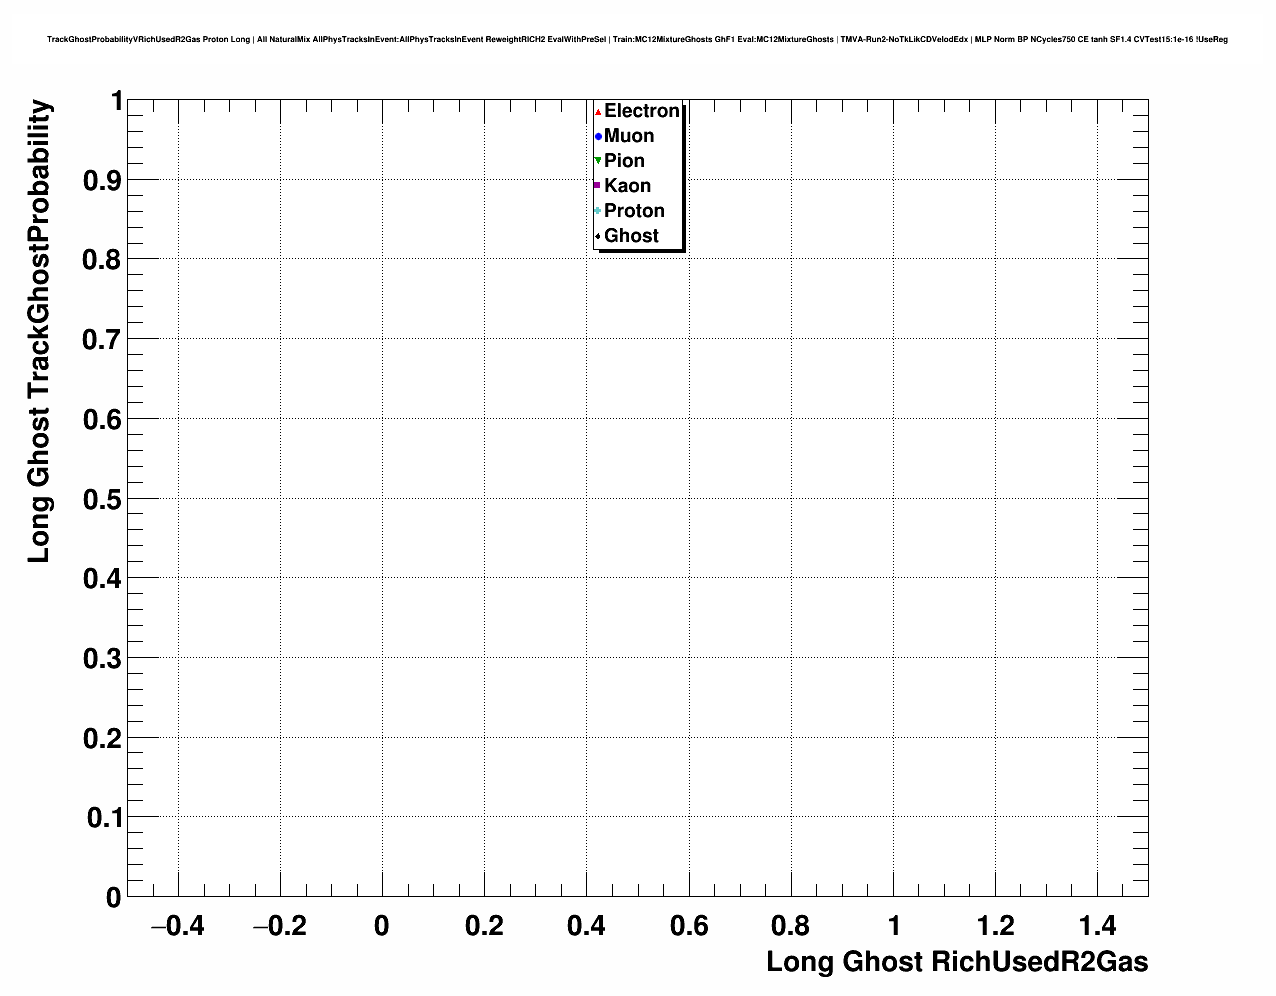Click the x-axis label −0.4

pyautogui.click(x=177, y=926)
